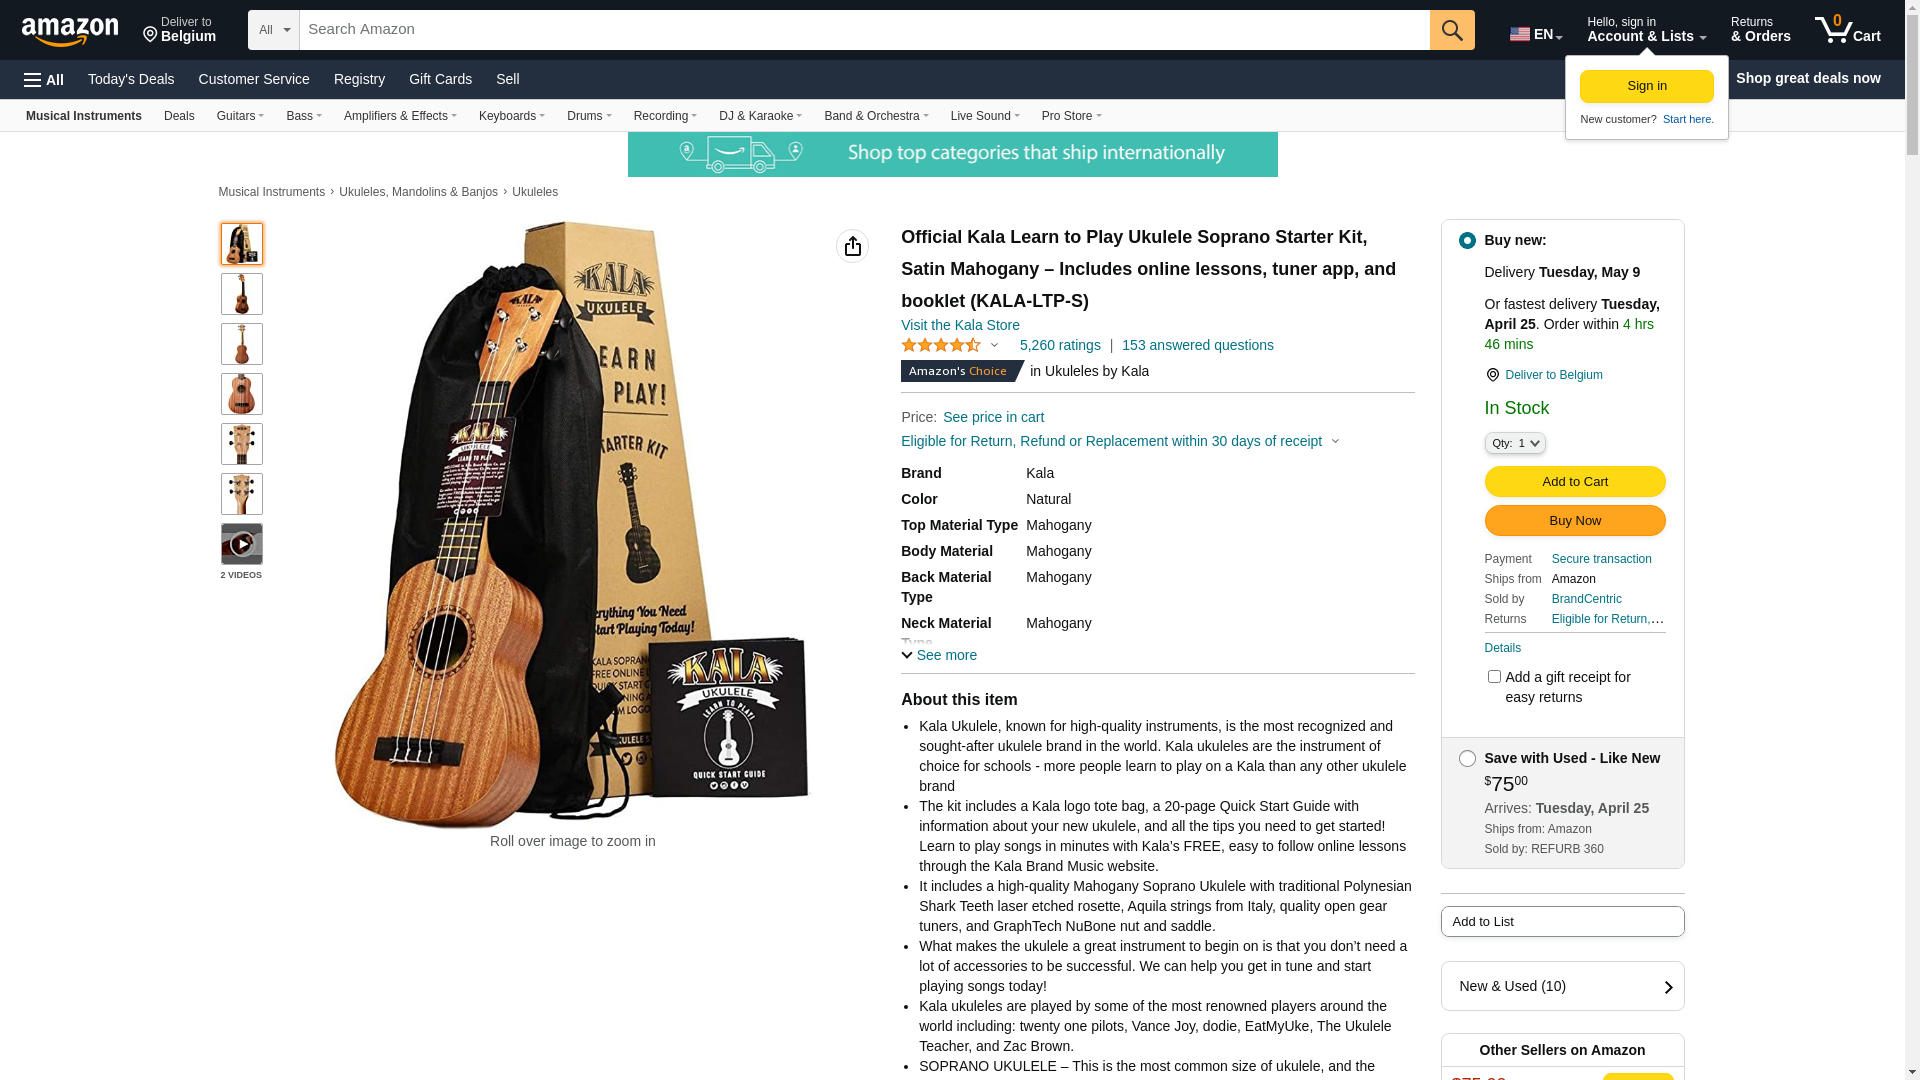Open the search category All dropdown
The height and width of the screenshot is (1080, 1920).
pyautogui.click(x=274, y=30)
